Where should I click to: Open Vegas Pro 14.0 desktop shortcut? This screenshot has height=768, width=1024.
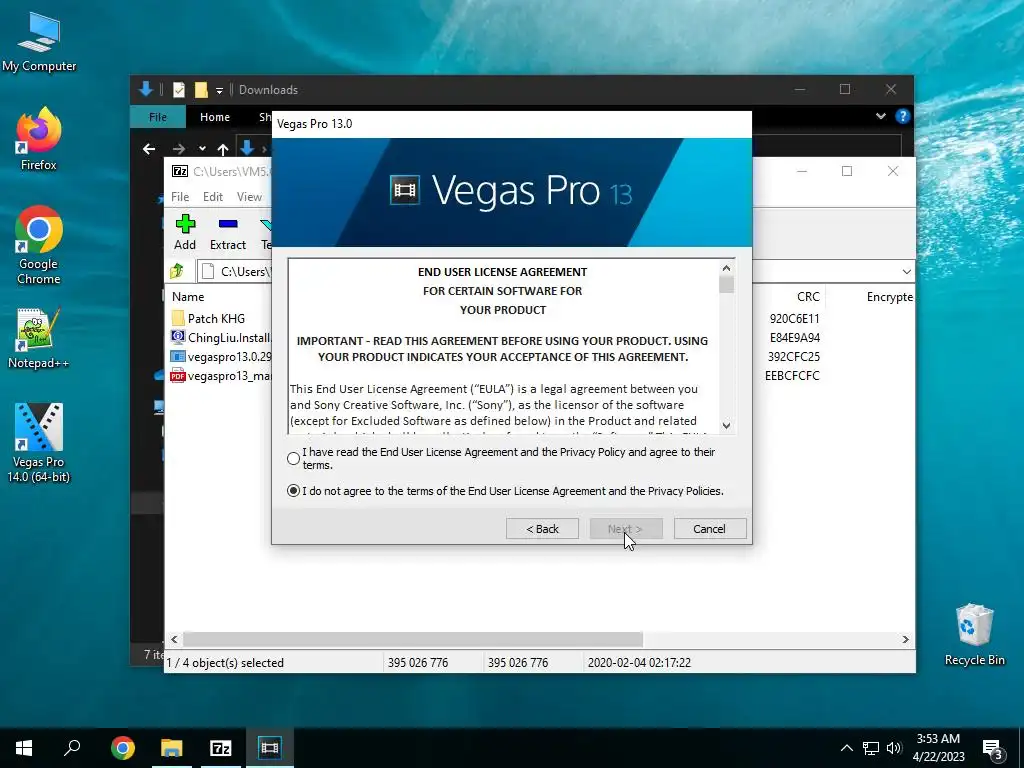[x=39, y=443]
